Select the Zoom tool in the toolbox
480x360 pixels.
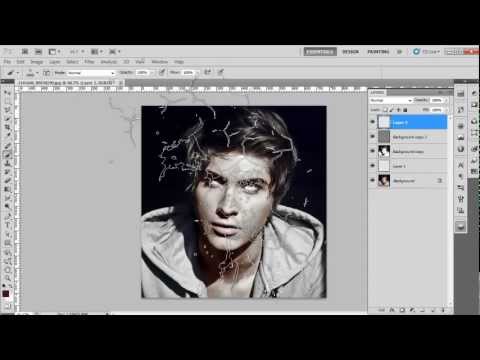point(7,278)
